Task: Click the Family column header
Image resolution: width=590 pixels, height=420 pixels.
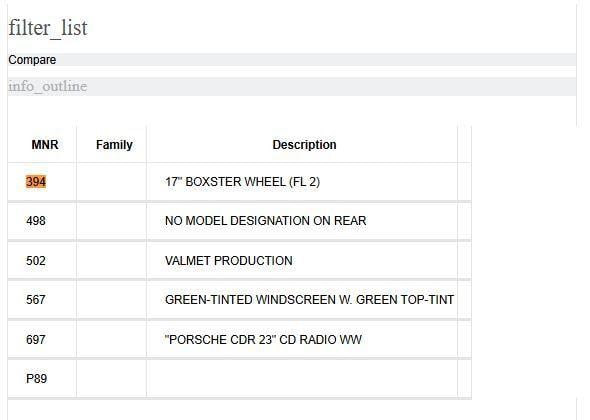Action: [114, 145]
